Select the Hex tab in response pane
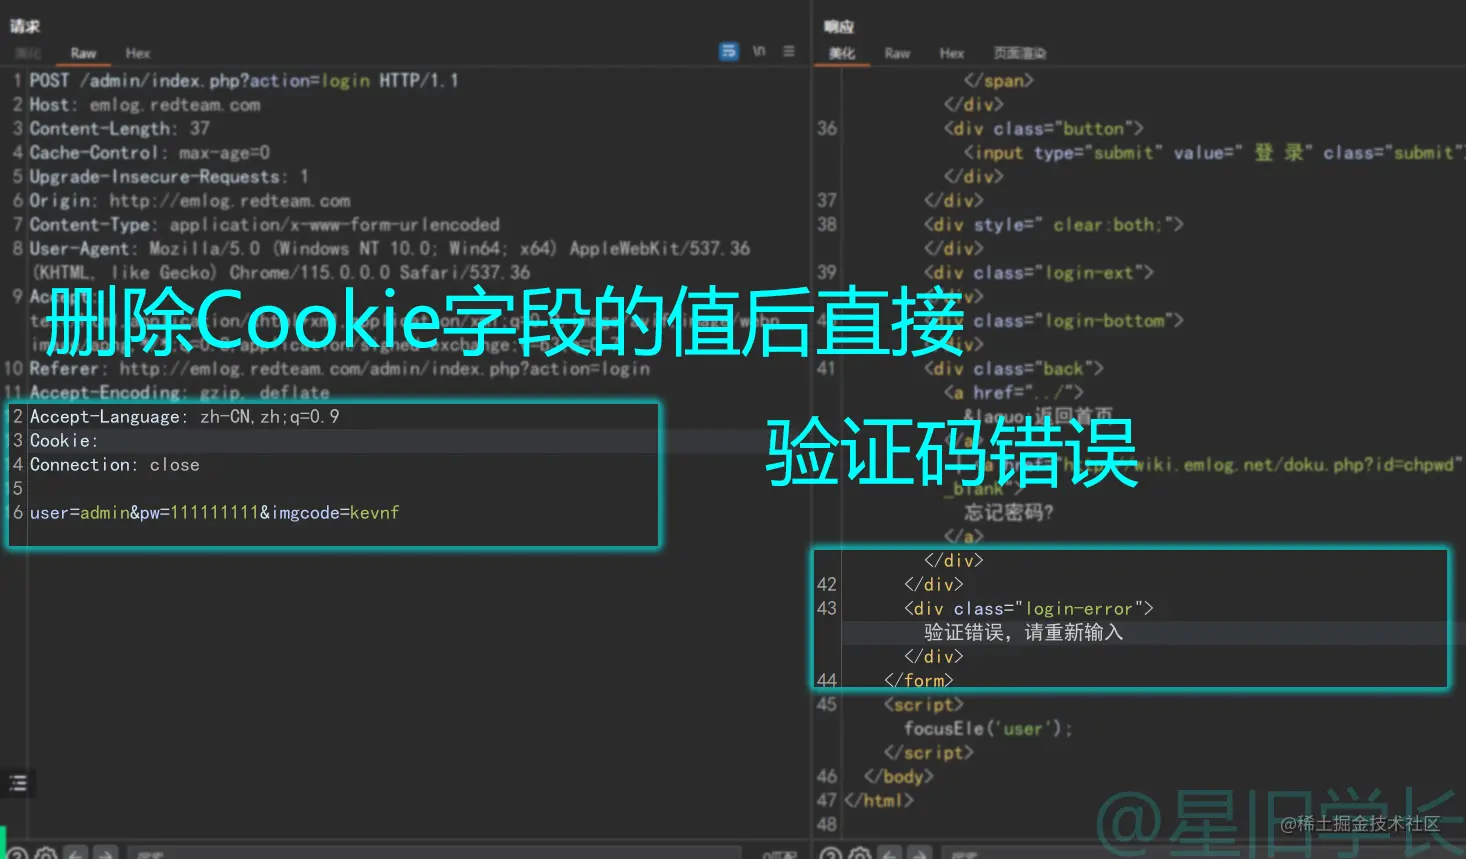The image size is (1466, 859). click(952, 53)
